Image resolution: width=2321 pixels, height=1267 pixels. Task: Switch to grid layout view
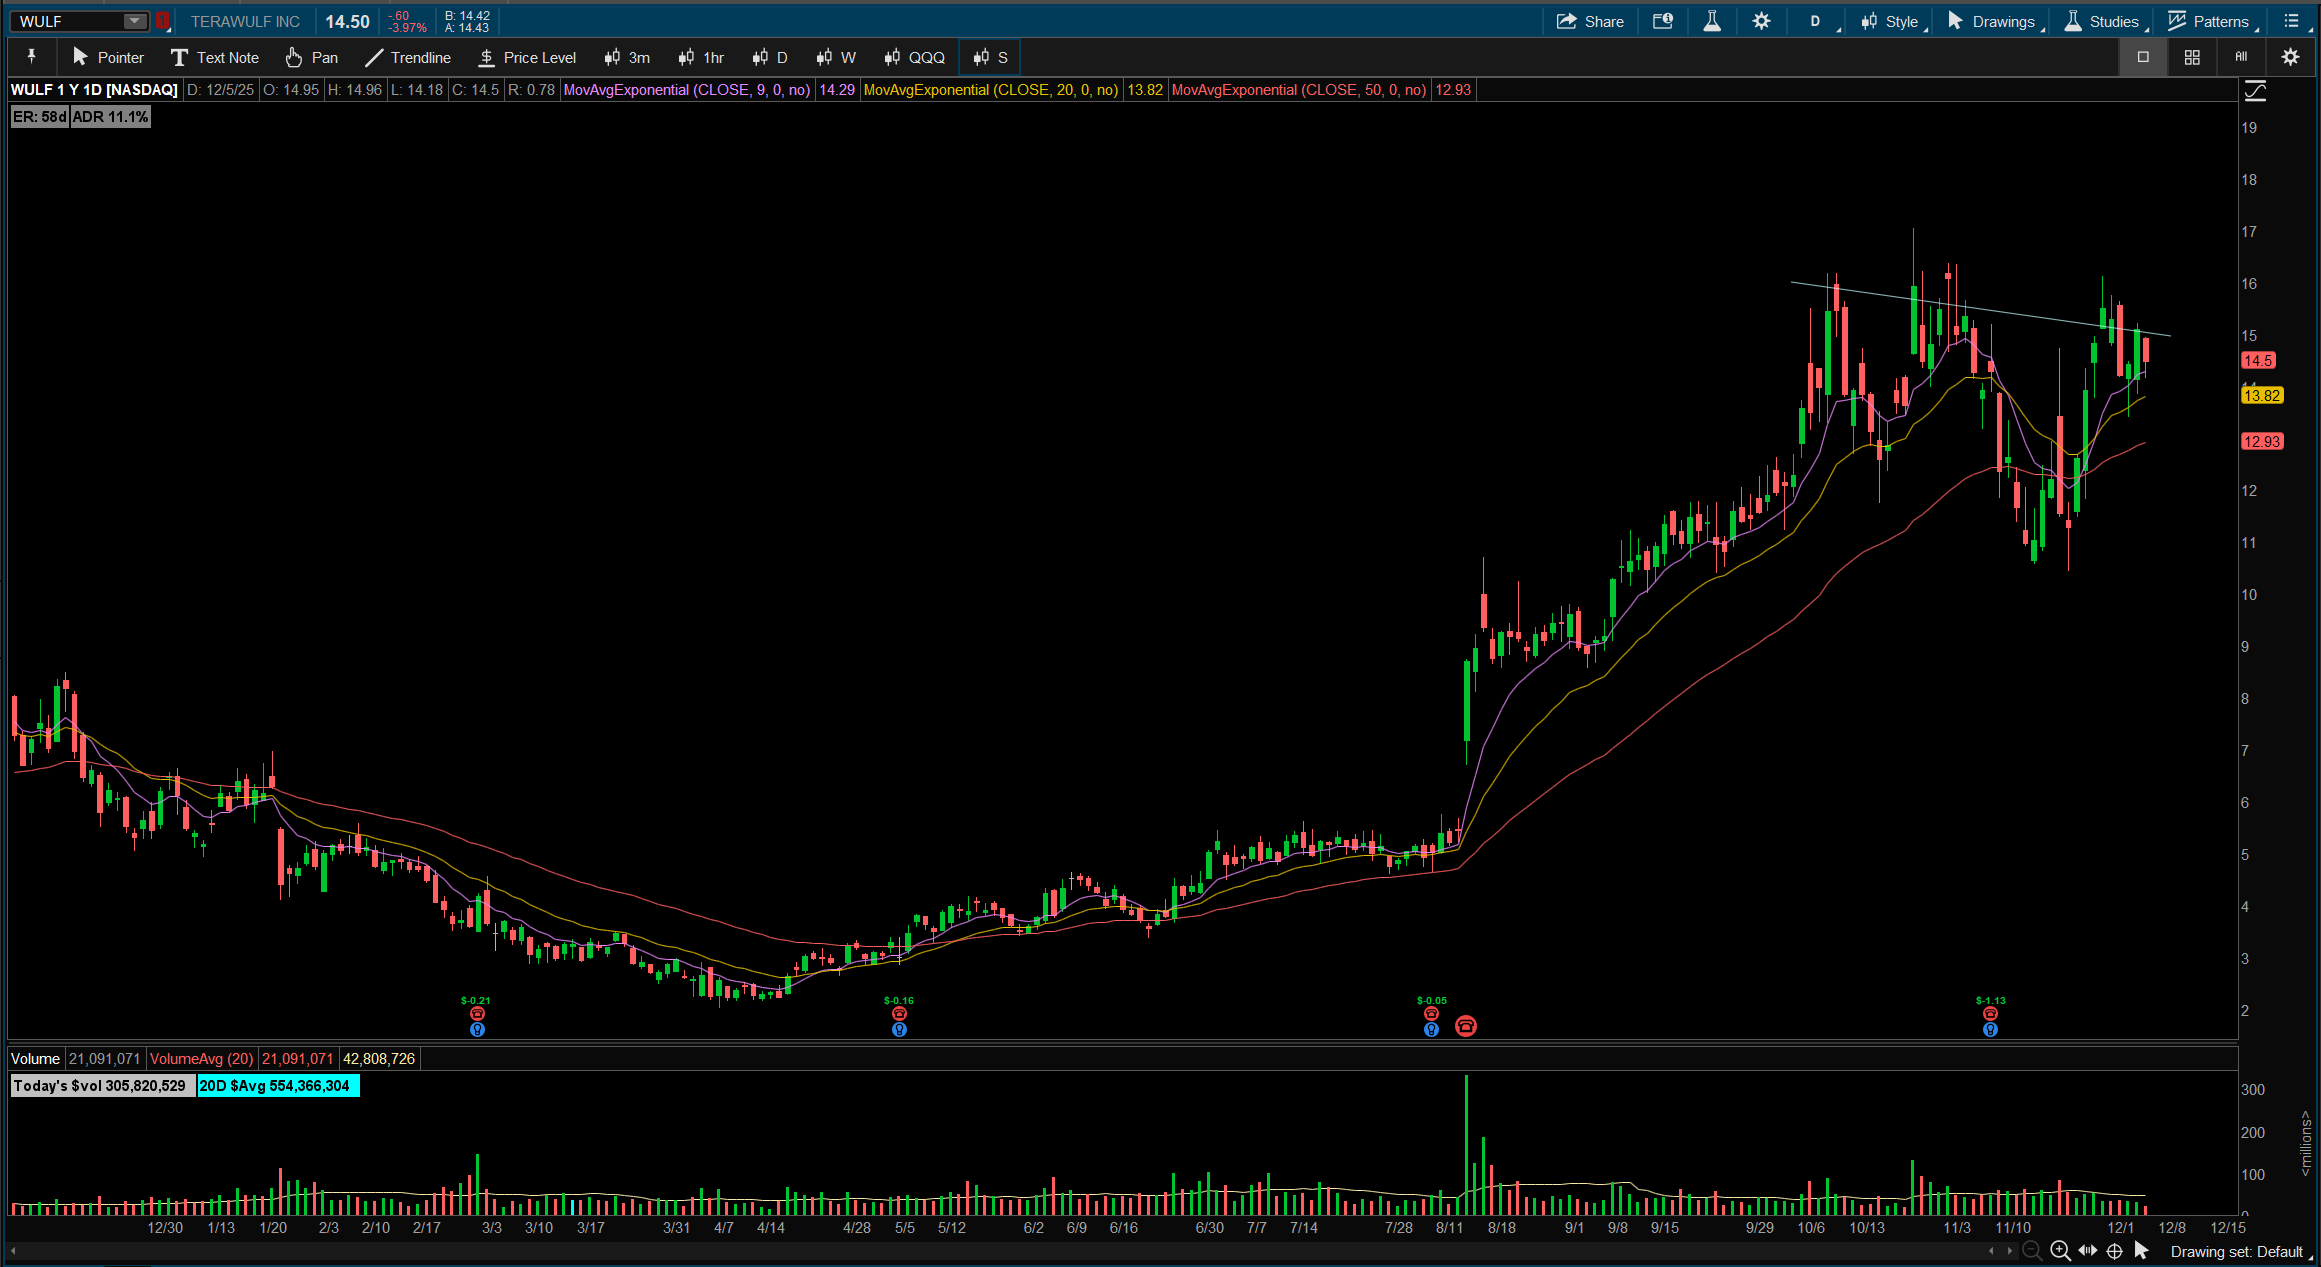2192,57
